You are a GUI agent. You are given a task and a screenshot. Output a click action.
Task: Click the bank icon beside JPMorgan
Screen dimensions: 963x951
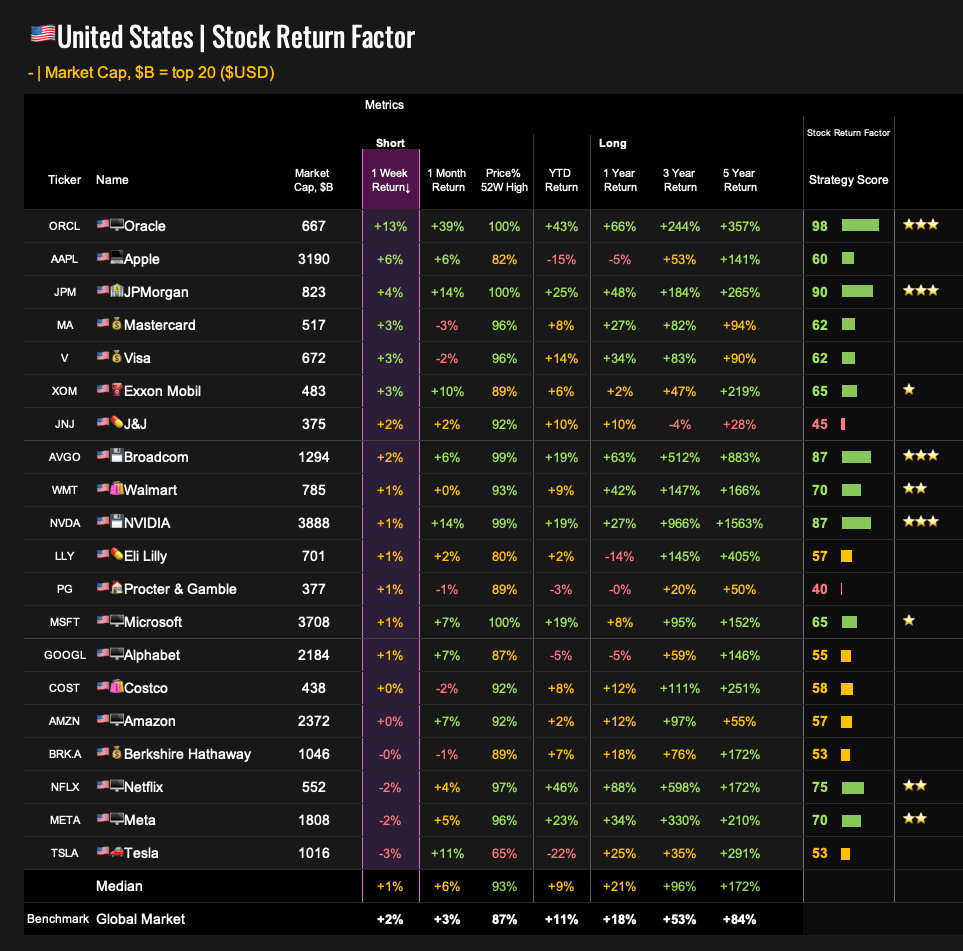click(117, 291)
